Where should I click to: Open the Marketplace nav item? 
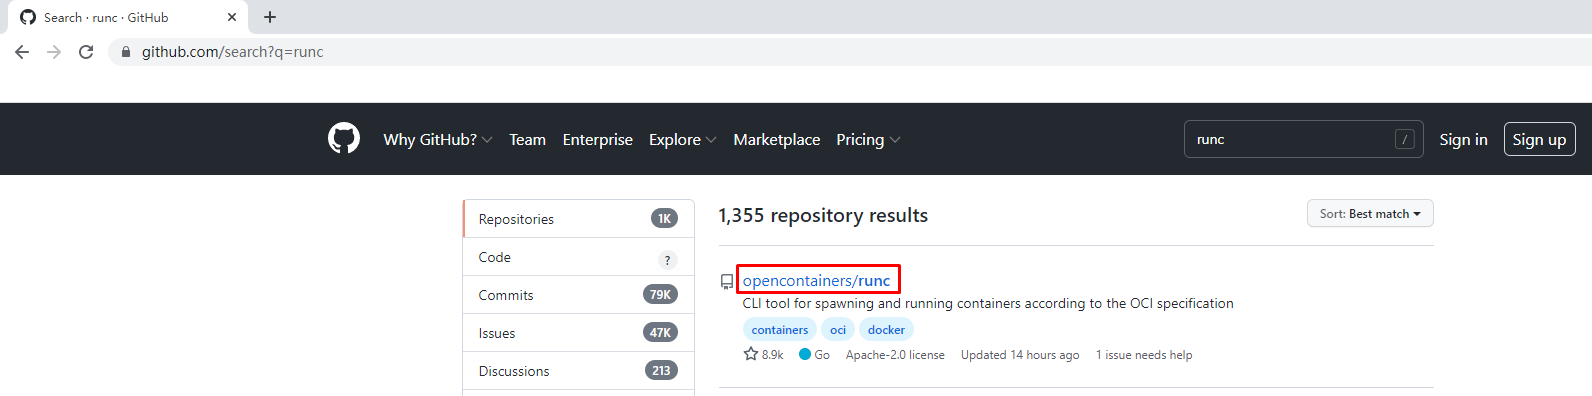[x=777, y=140]
